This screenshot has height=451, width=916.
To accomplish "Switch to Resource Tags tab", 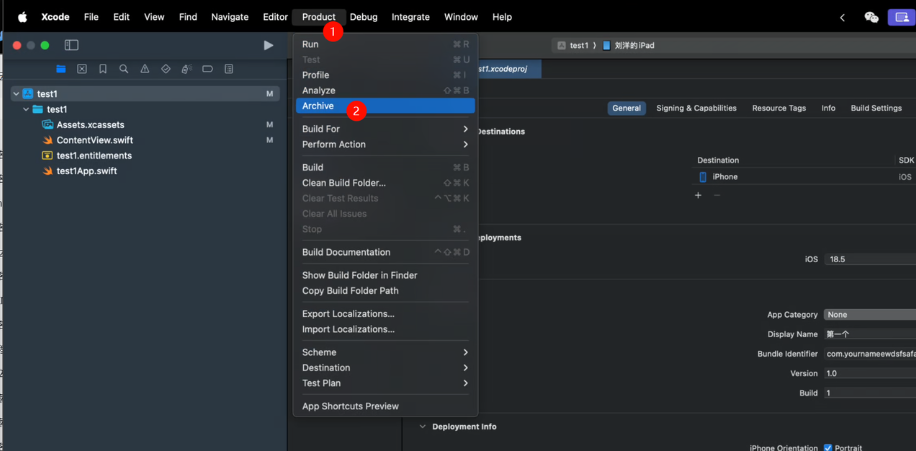I will pos(779,108).
